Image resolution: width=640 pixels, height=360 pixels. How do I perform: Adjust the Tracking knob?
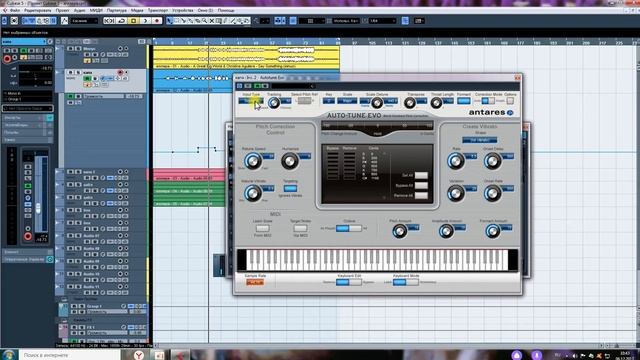[x=274, y=103]
